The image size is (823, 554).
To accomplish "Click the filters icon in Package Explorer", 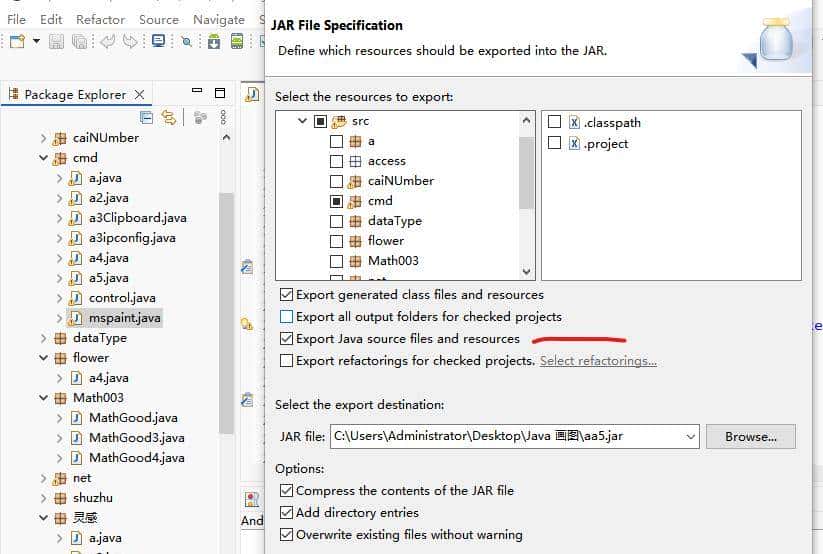I will tap(200, 117).
